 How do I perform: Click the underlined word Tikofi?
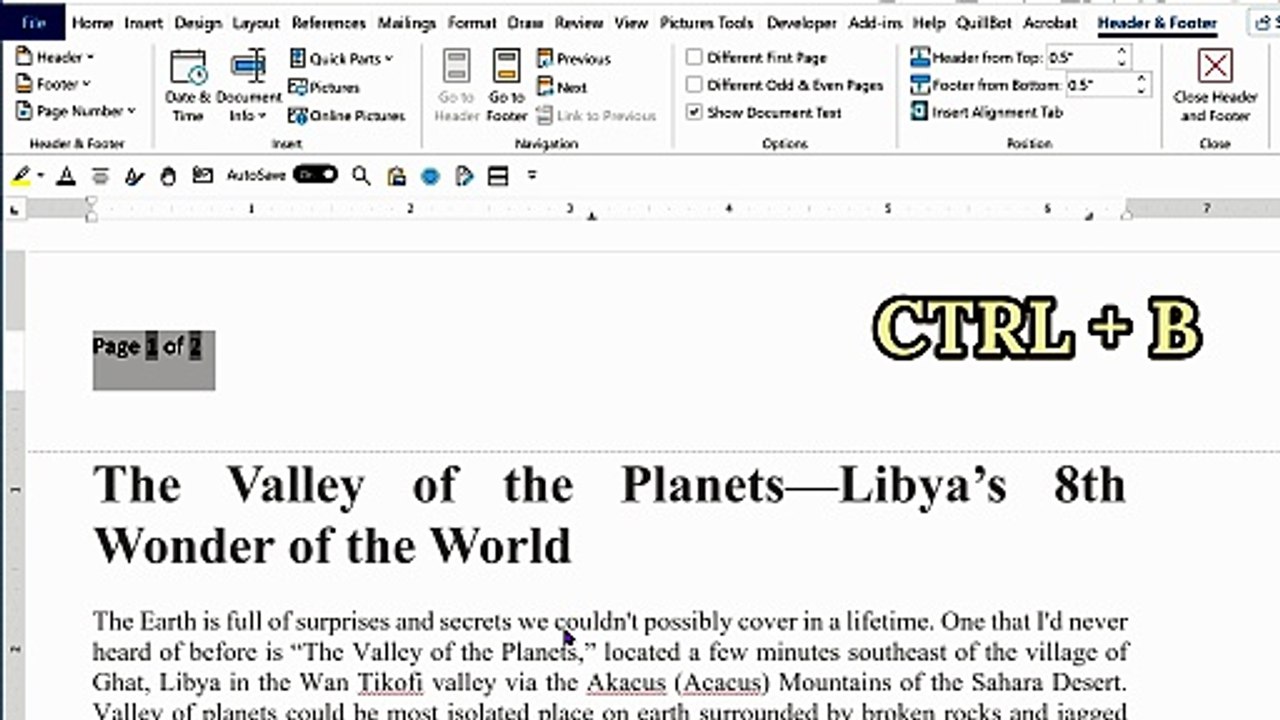[x=390, y=683]
